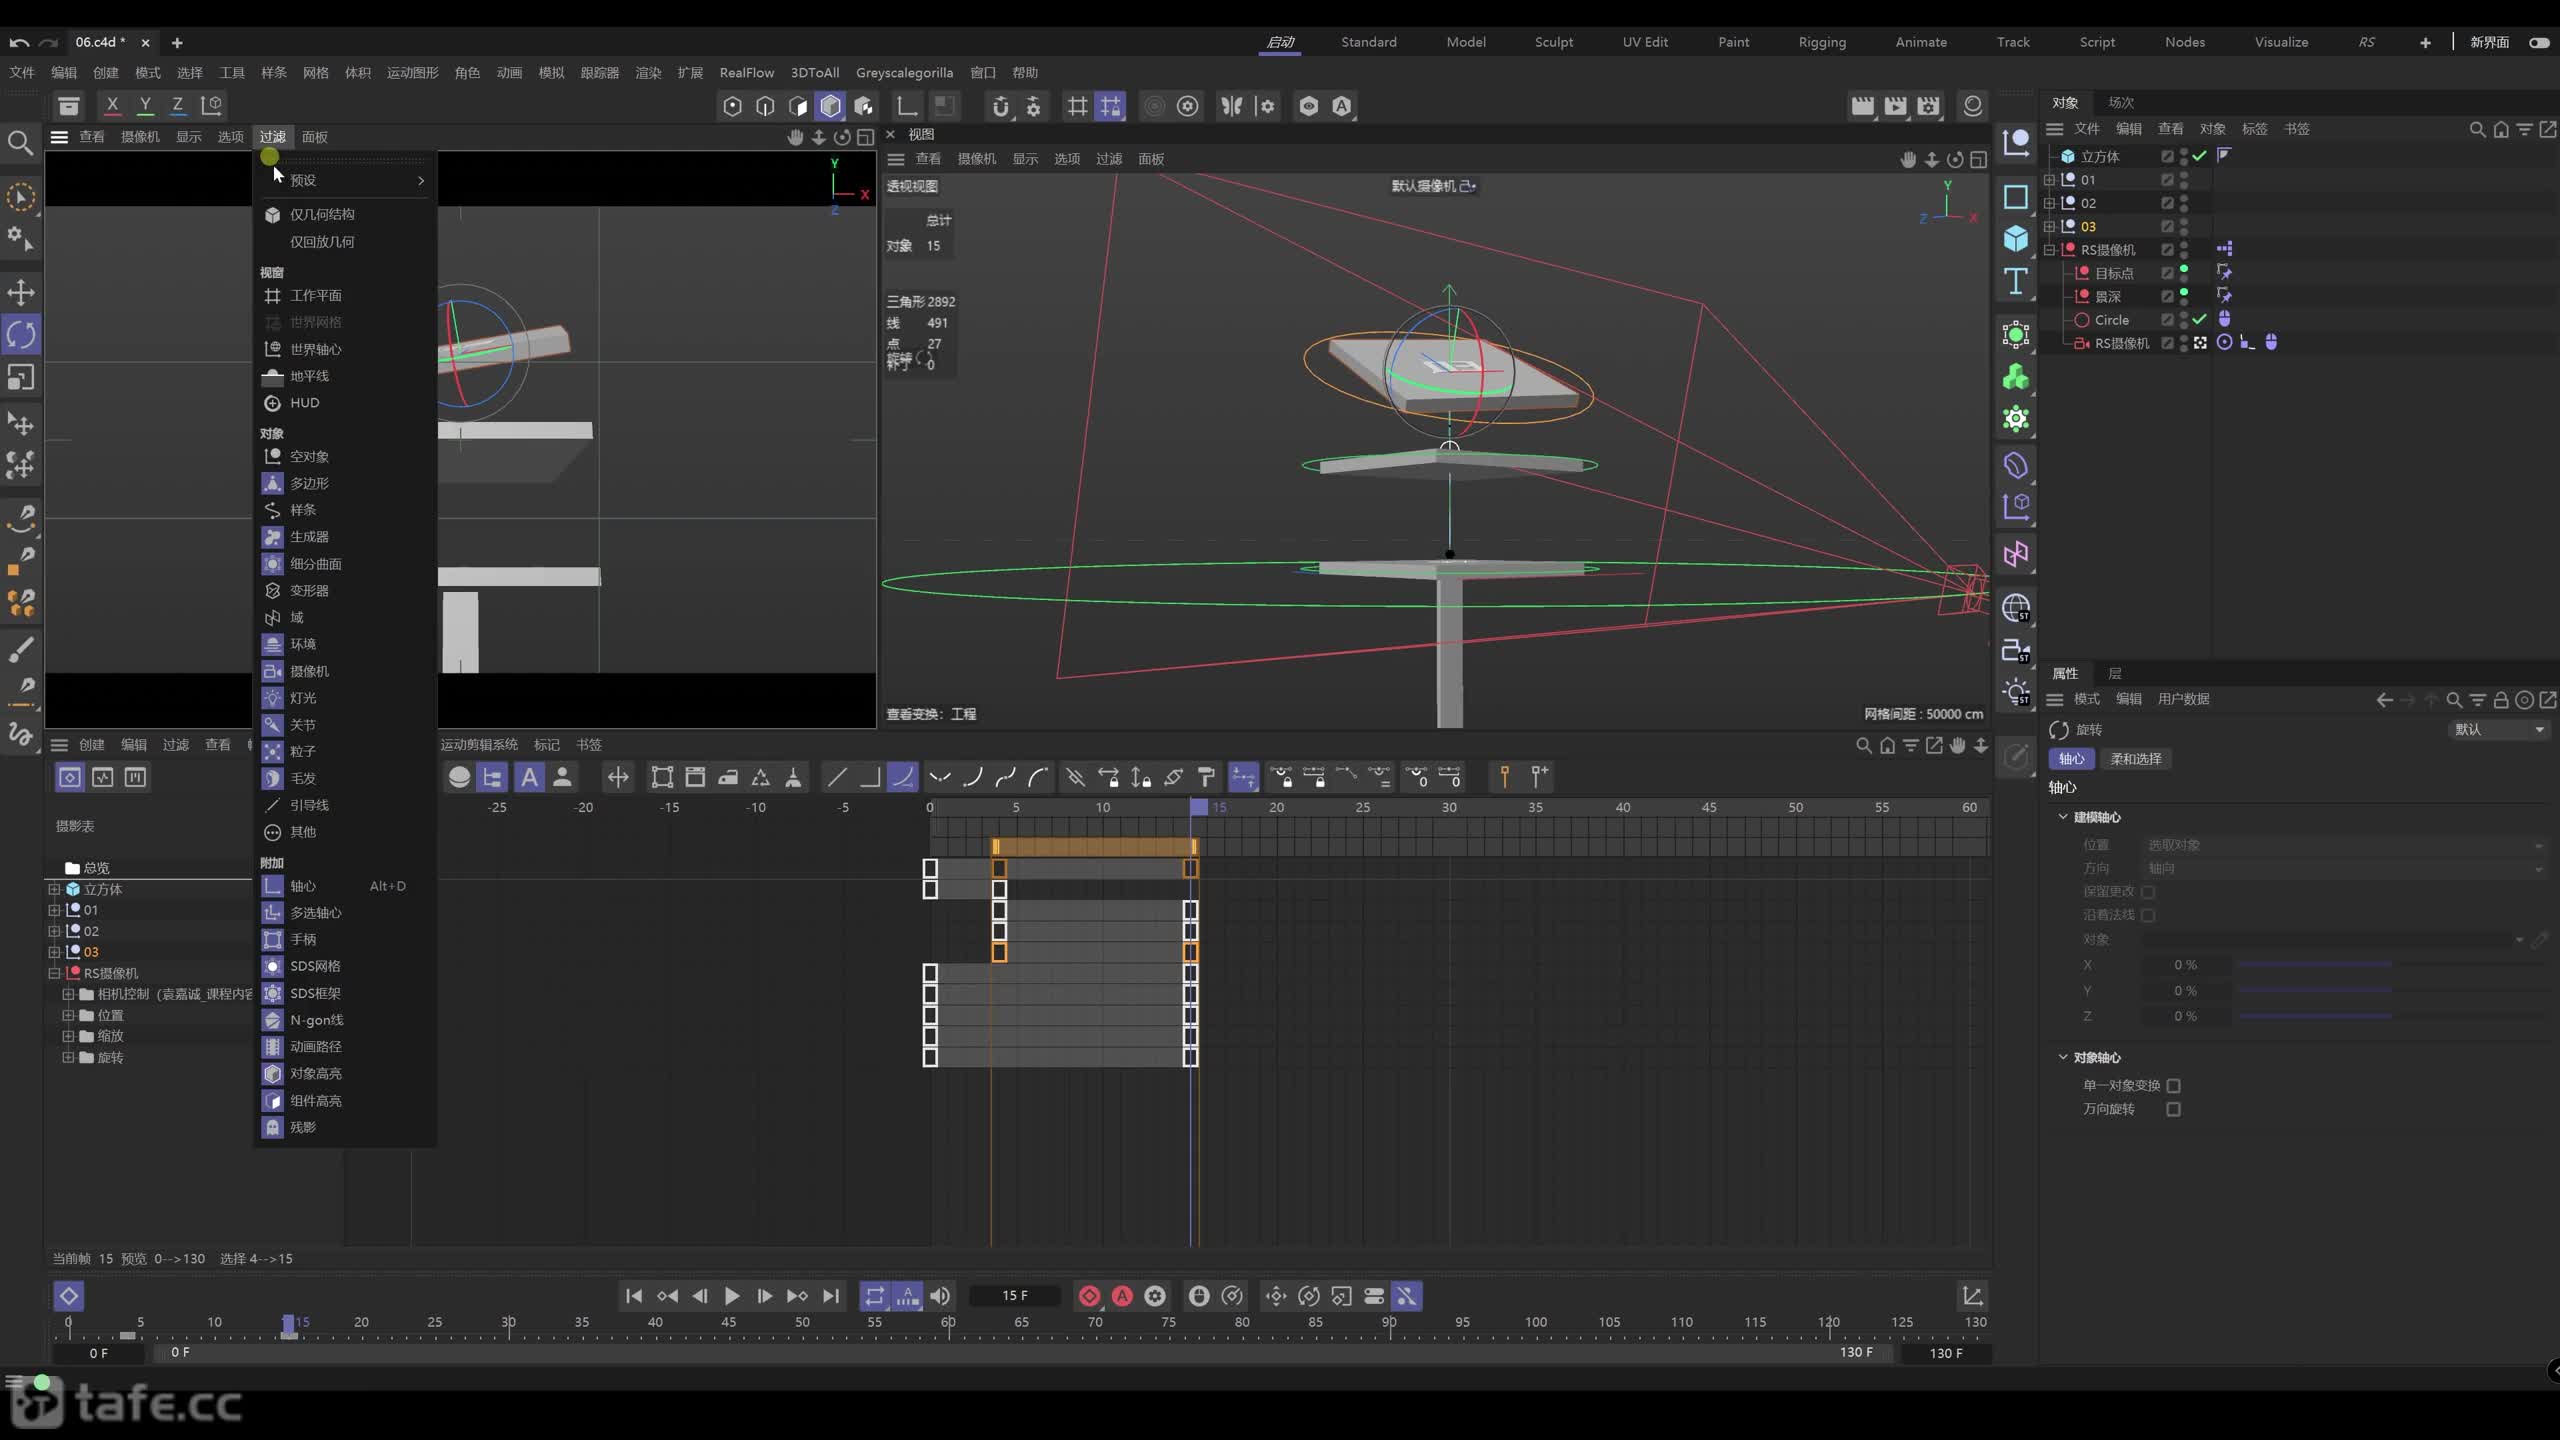Enable the 保留更改 checkbox

tap(2148, 891)
